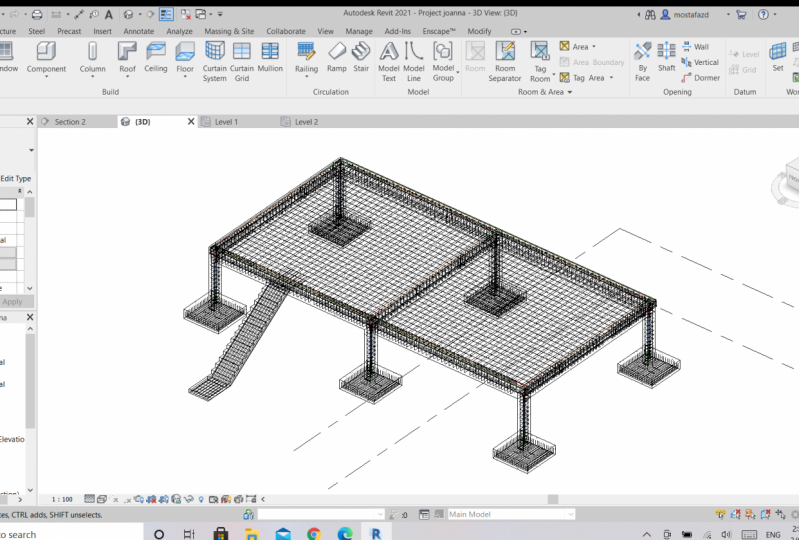Select the Room Separator tool
799x540 pixels.
505,62
